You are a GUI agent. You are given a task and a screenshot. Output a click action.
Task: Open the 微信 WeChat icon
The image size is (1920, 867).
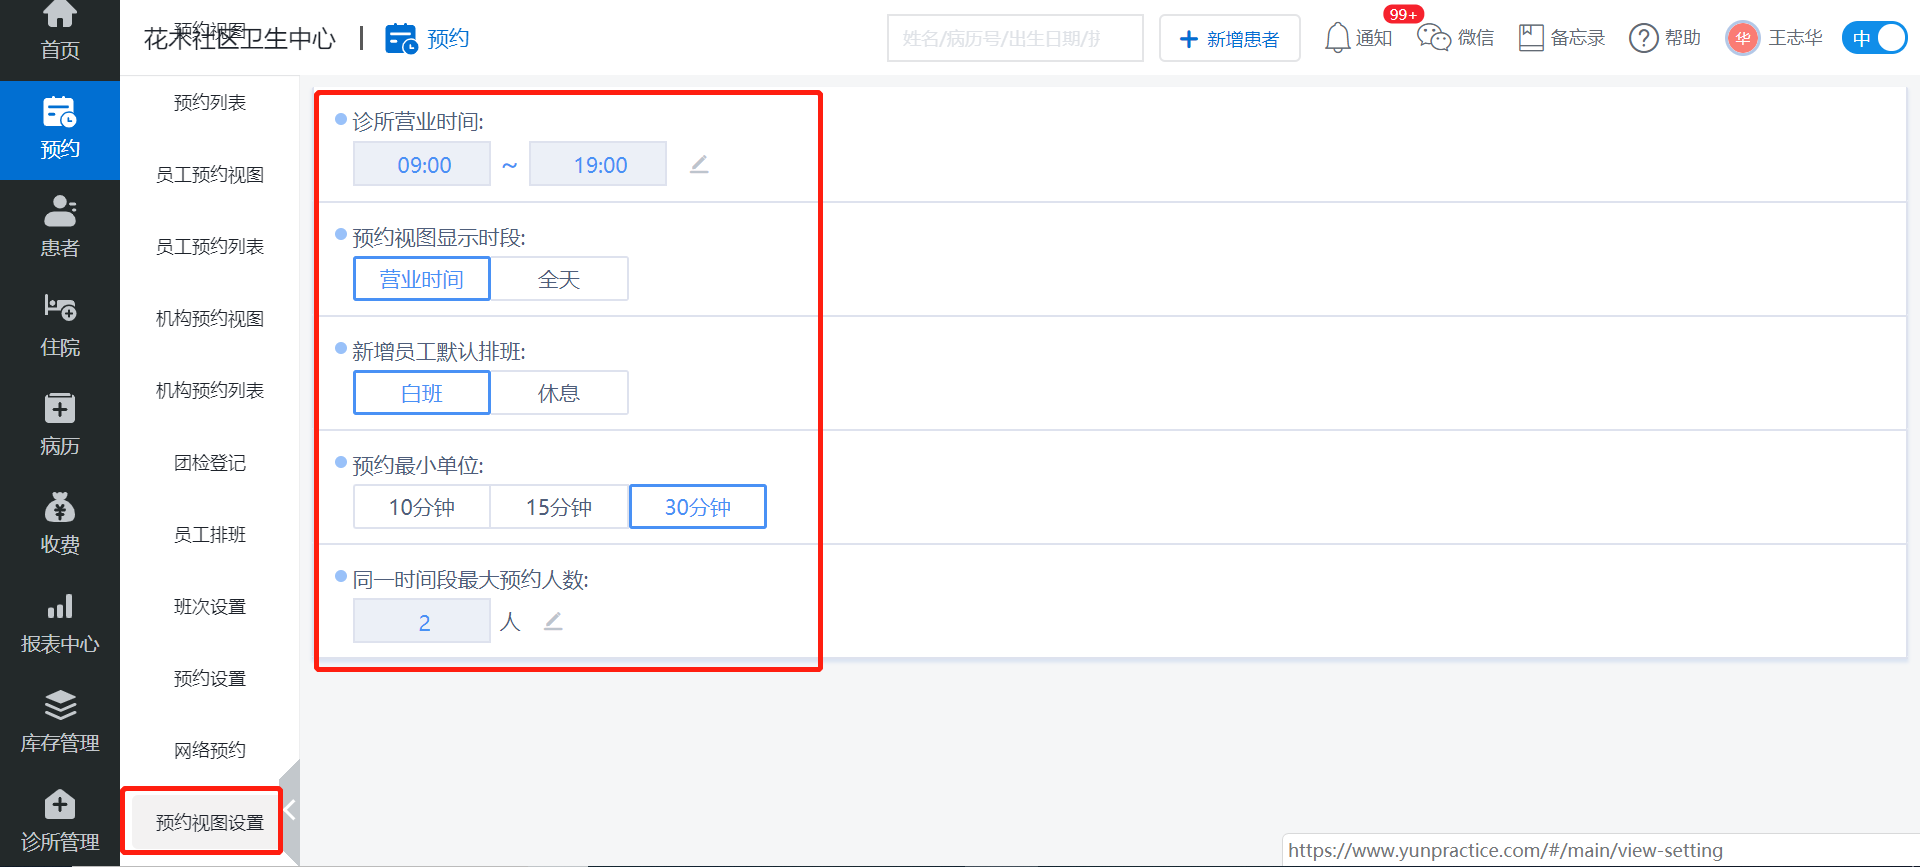pyautogui.click(x=1434, y=38)
